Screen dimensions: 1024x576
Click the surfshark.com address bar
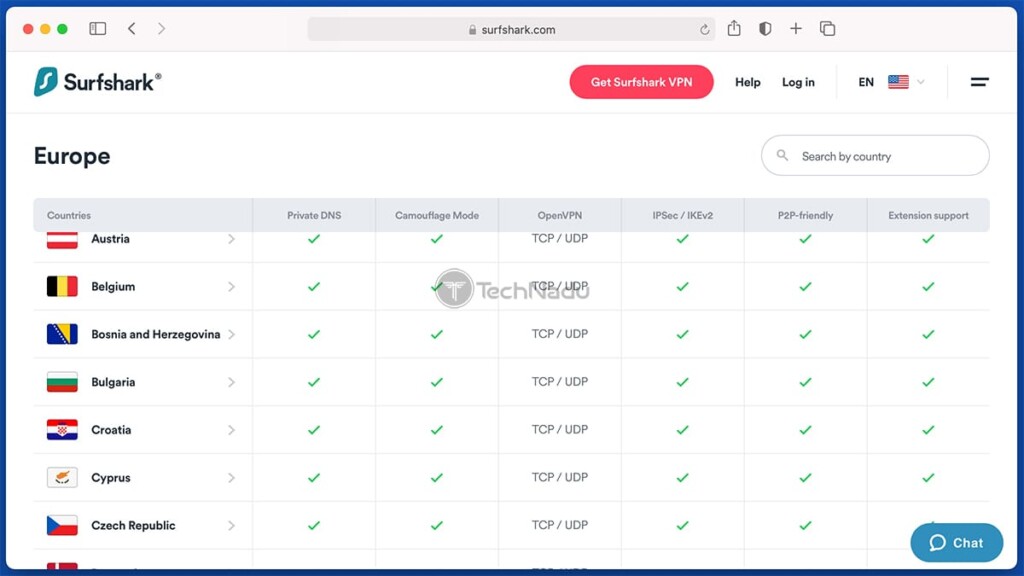511,29
